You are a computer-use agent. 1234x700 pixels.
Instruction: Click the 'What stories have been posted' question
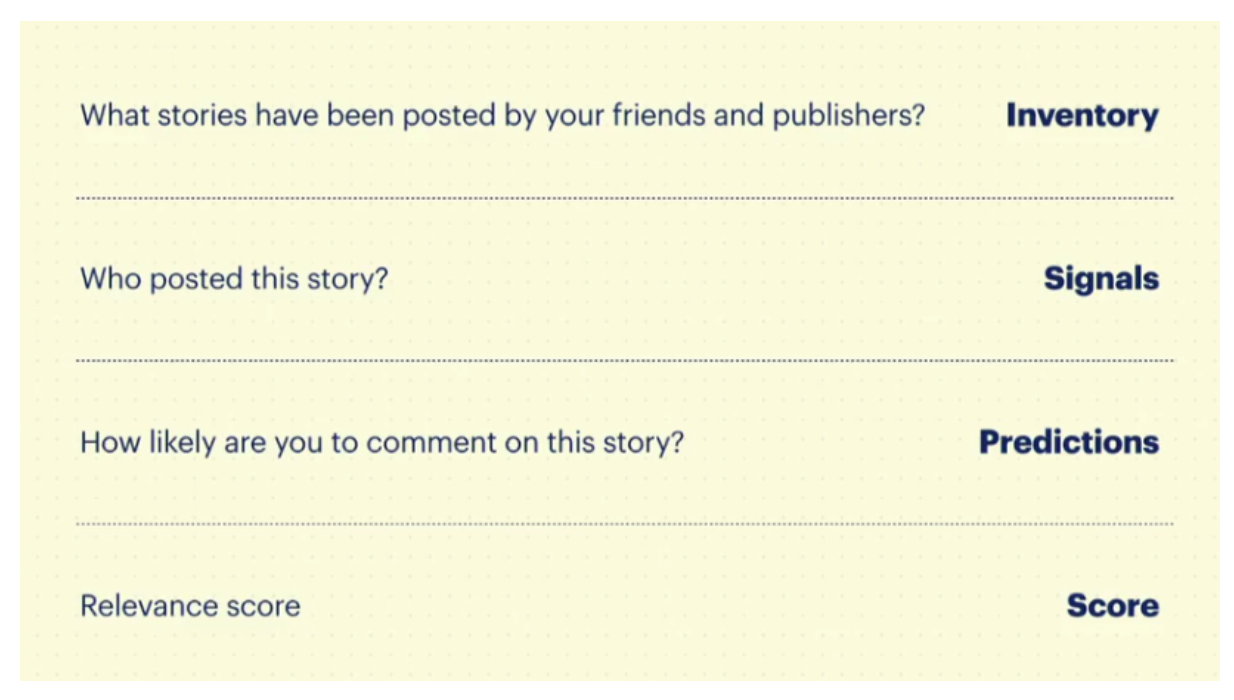point(502,116)
